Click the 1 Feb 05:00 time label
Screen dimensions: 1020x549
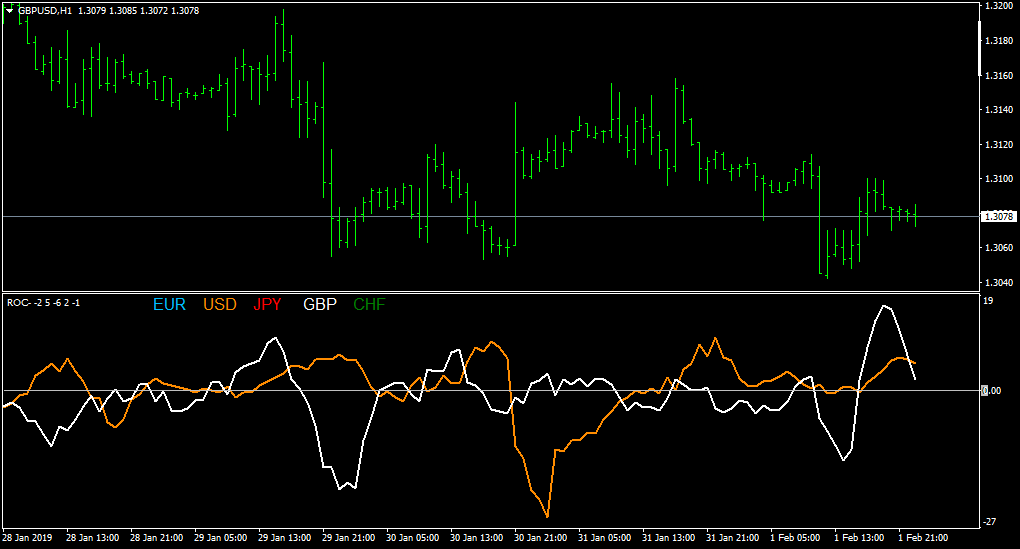coord(795,538)
